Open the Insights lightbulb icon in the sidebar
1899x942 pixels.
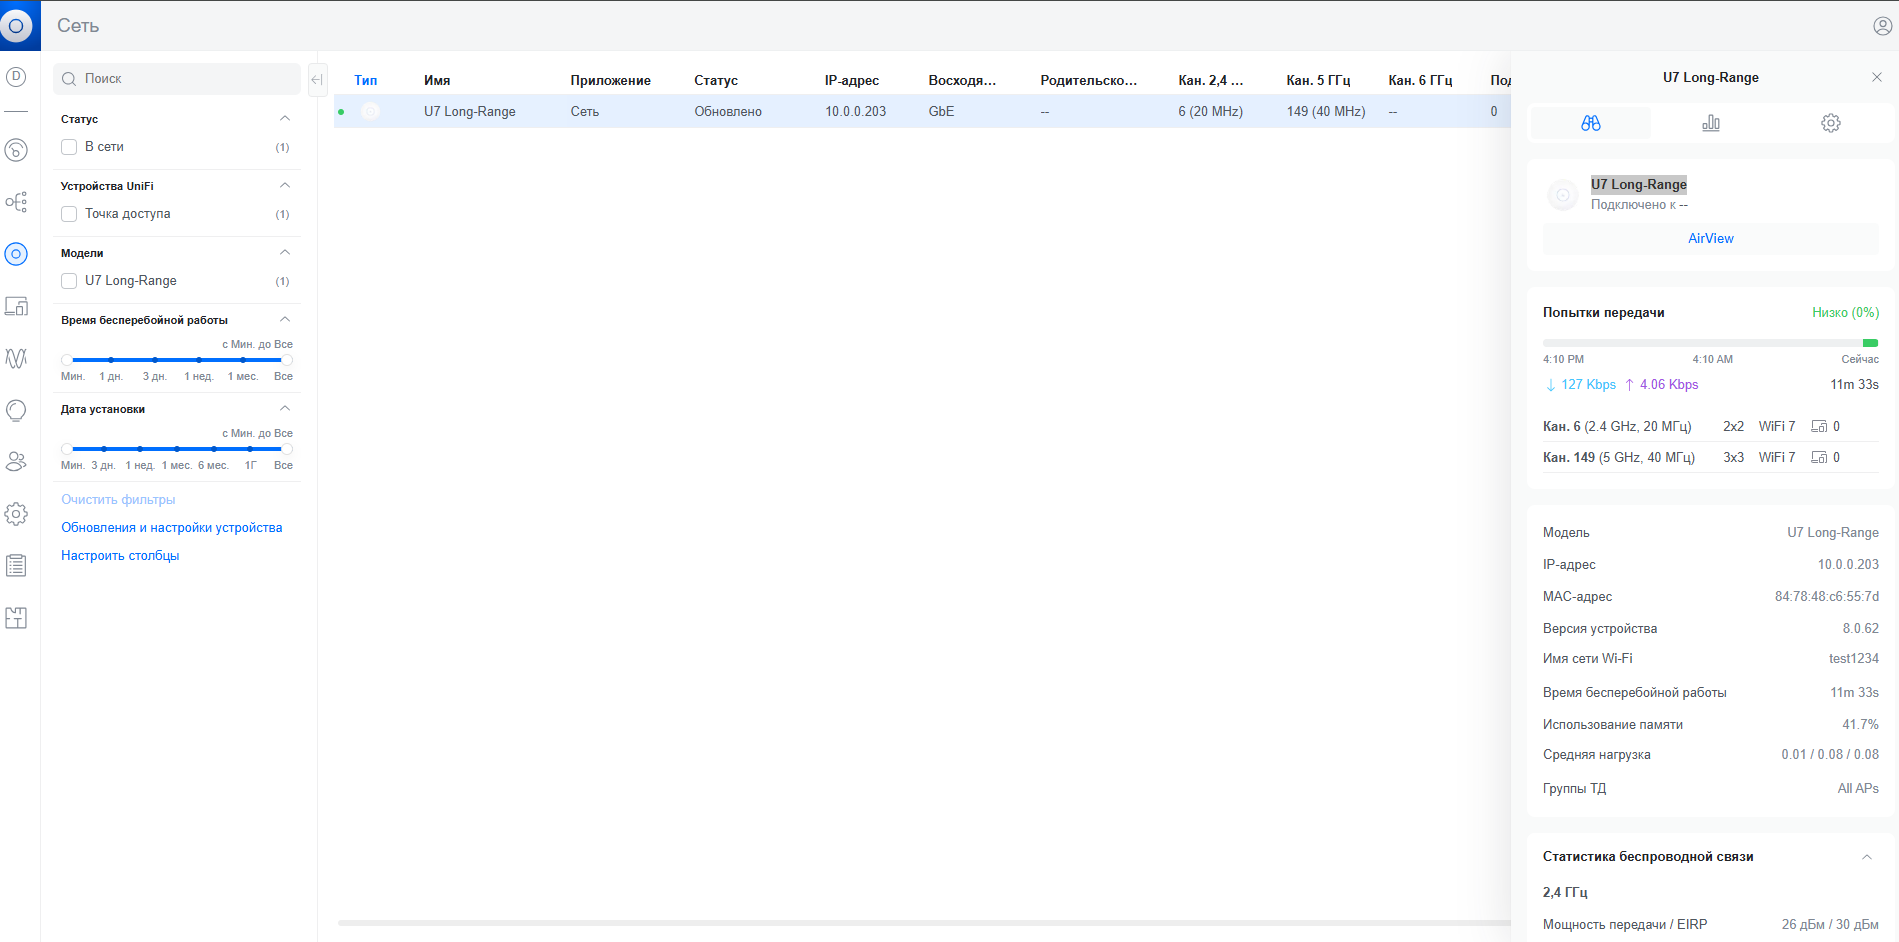pos(16,410)
